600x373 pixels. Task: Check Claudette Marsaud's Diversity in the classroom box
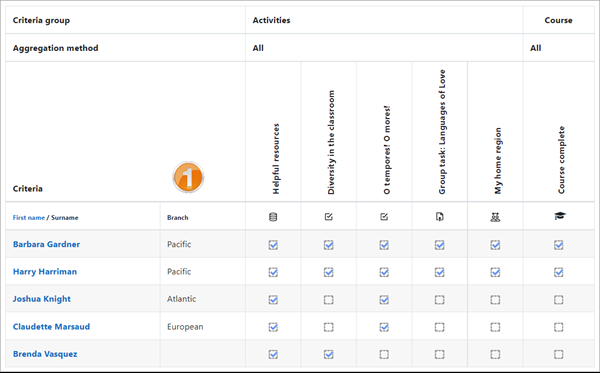point(329,327)
